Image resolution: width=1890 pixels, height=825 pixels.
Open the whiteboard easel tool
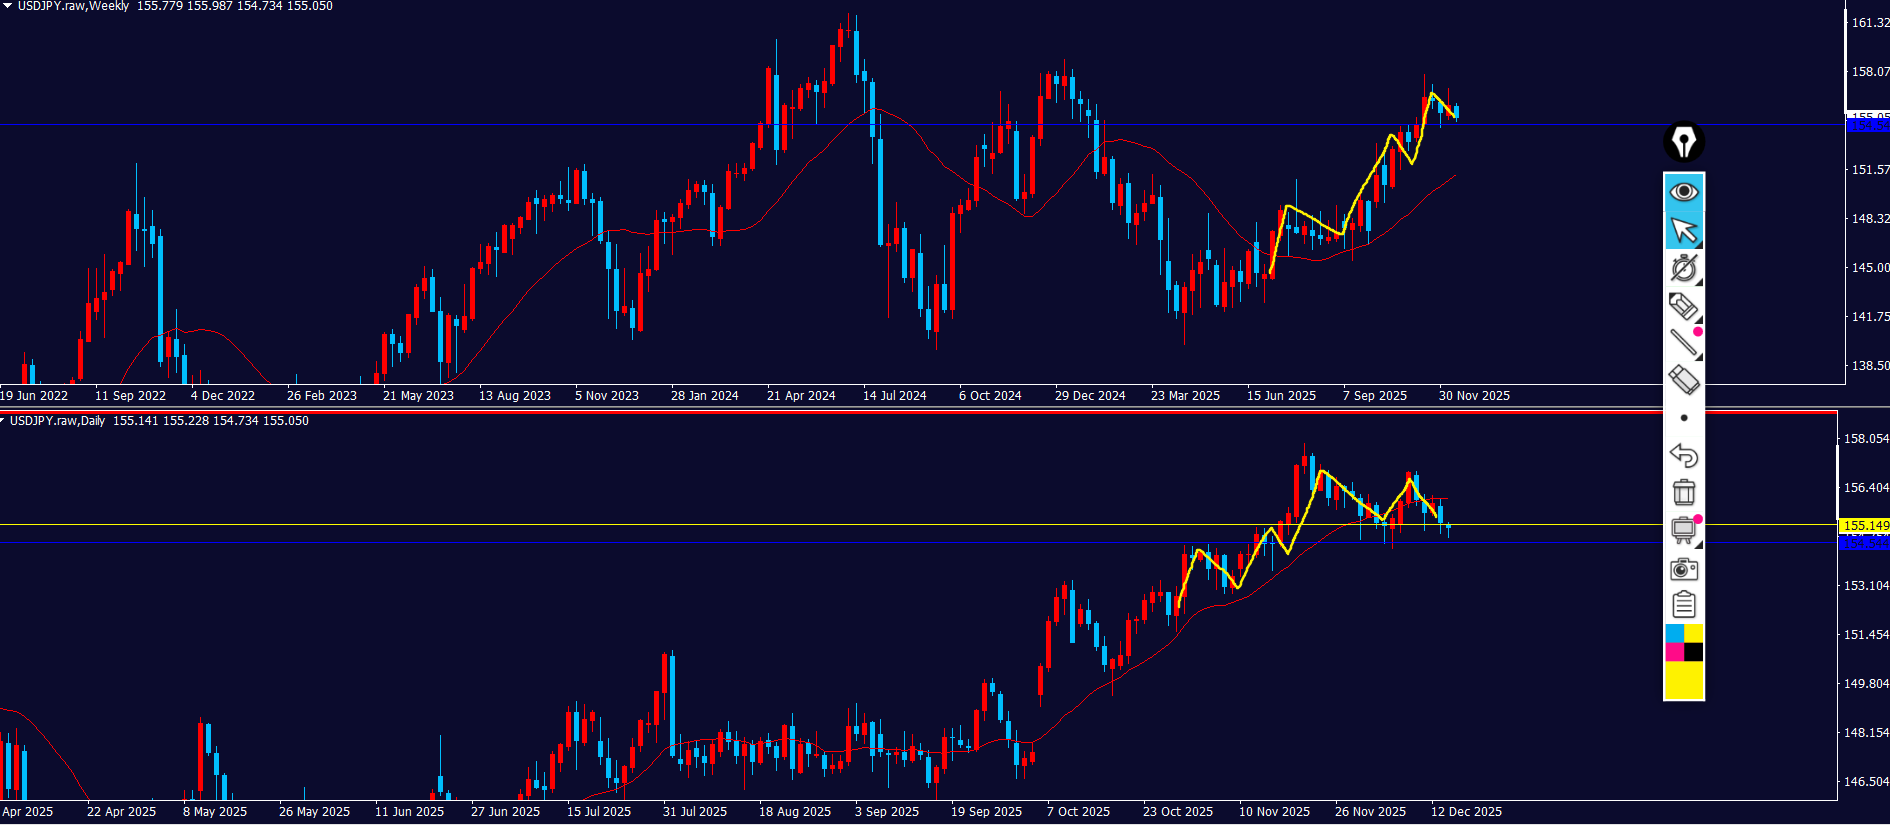pyautogui.click(x=1684, y=530)
